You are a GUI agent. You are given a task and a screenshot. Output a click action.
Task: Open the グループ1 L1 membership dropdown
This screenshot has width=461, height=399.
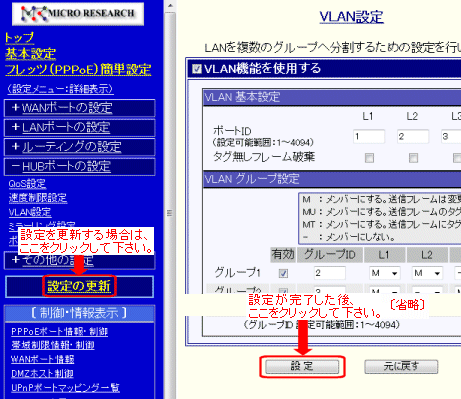coord(384,273)
